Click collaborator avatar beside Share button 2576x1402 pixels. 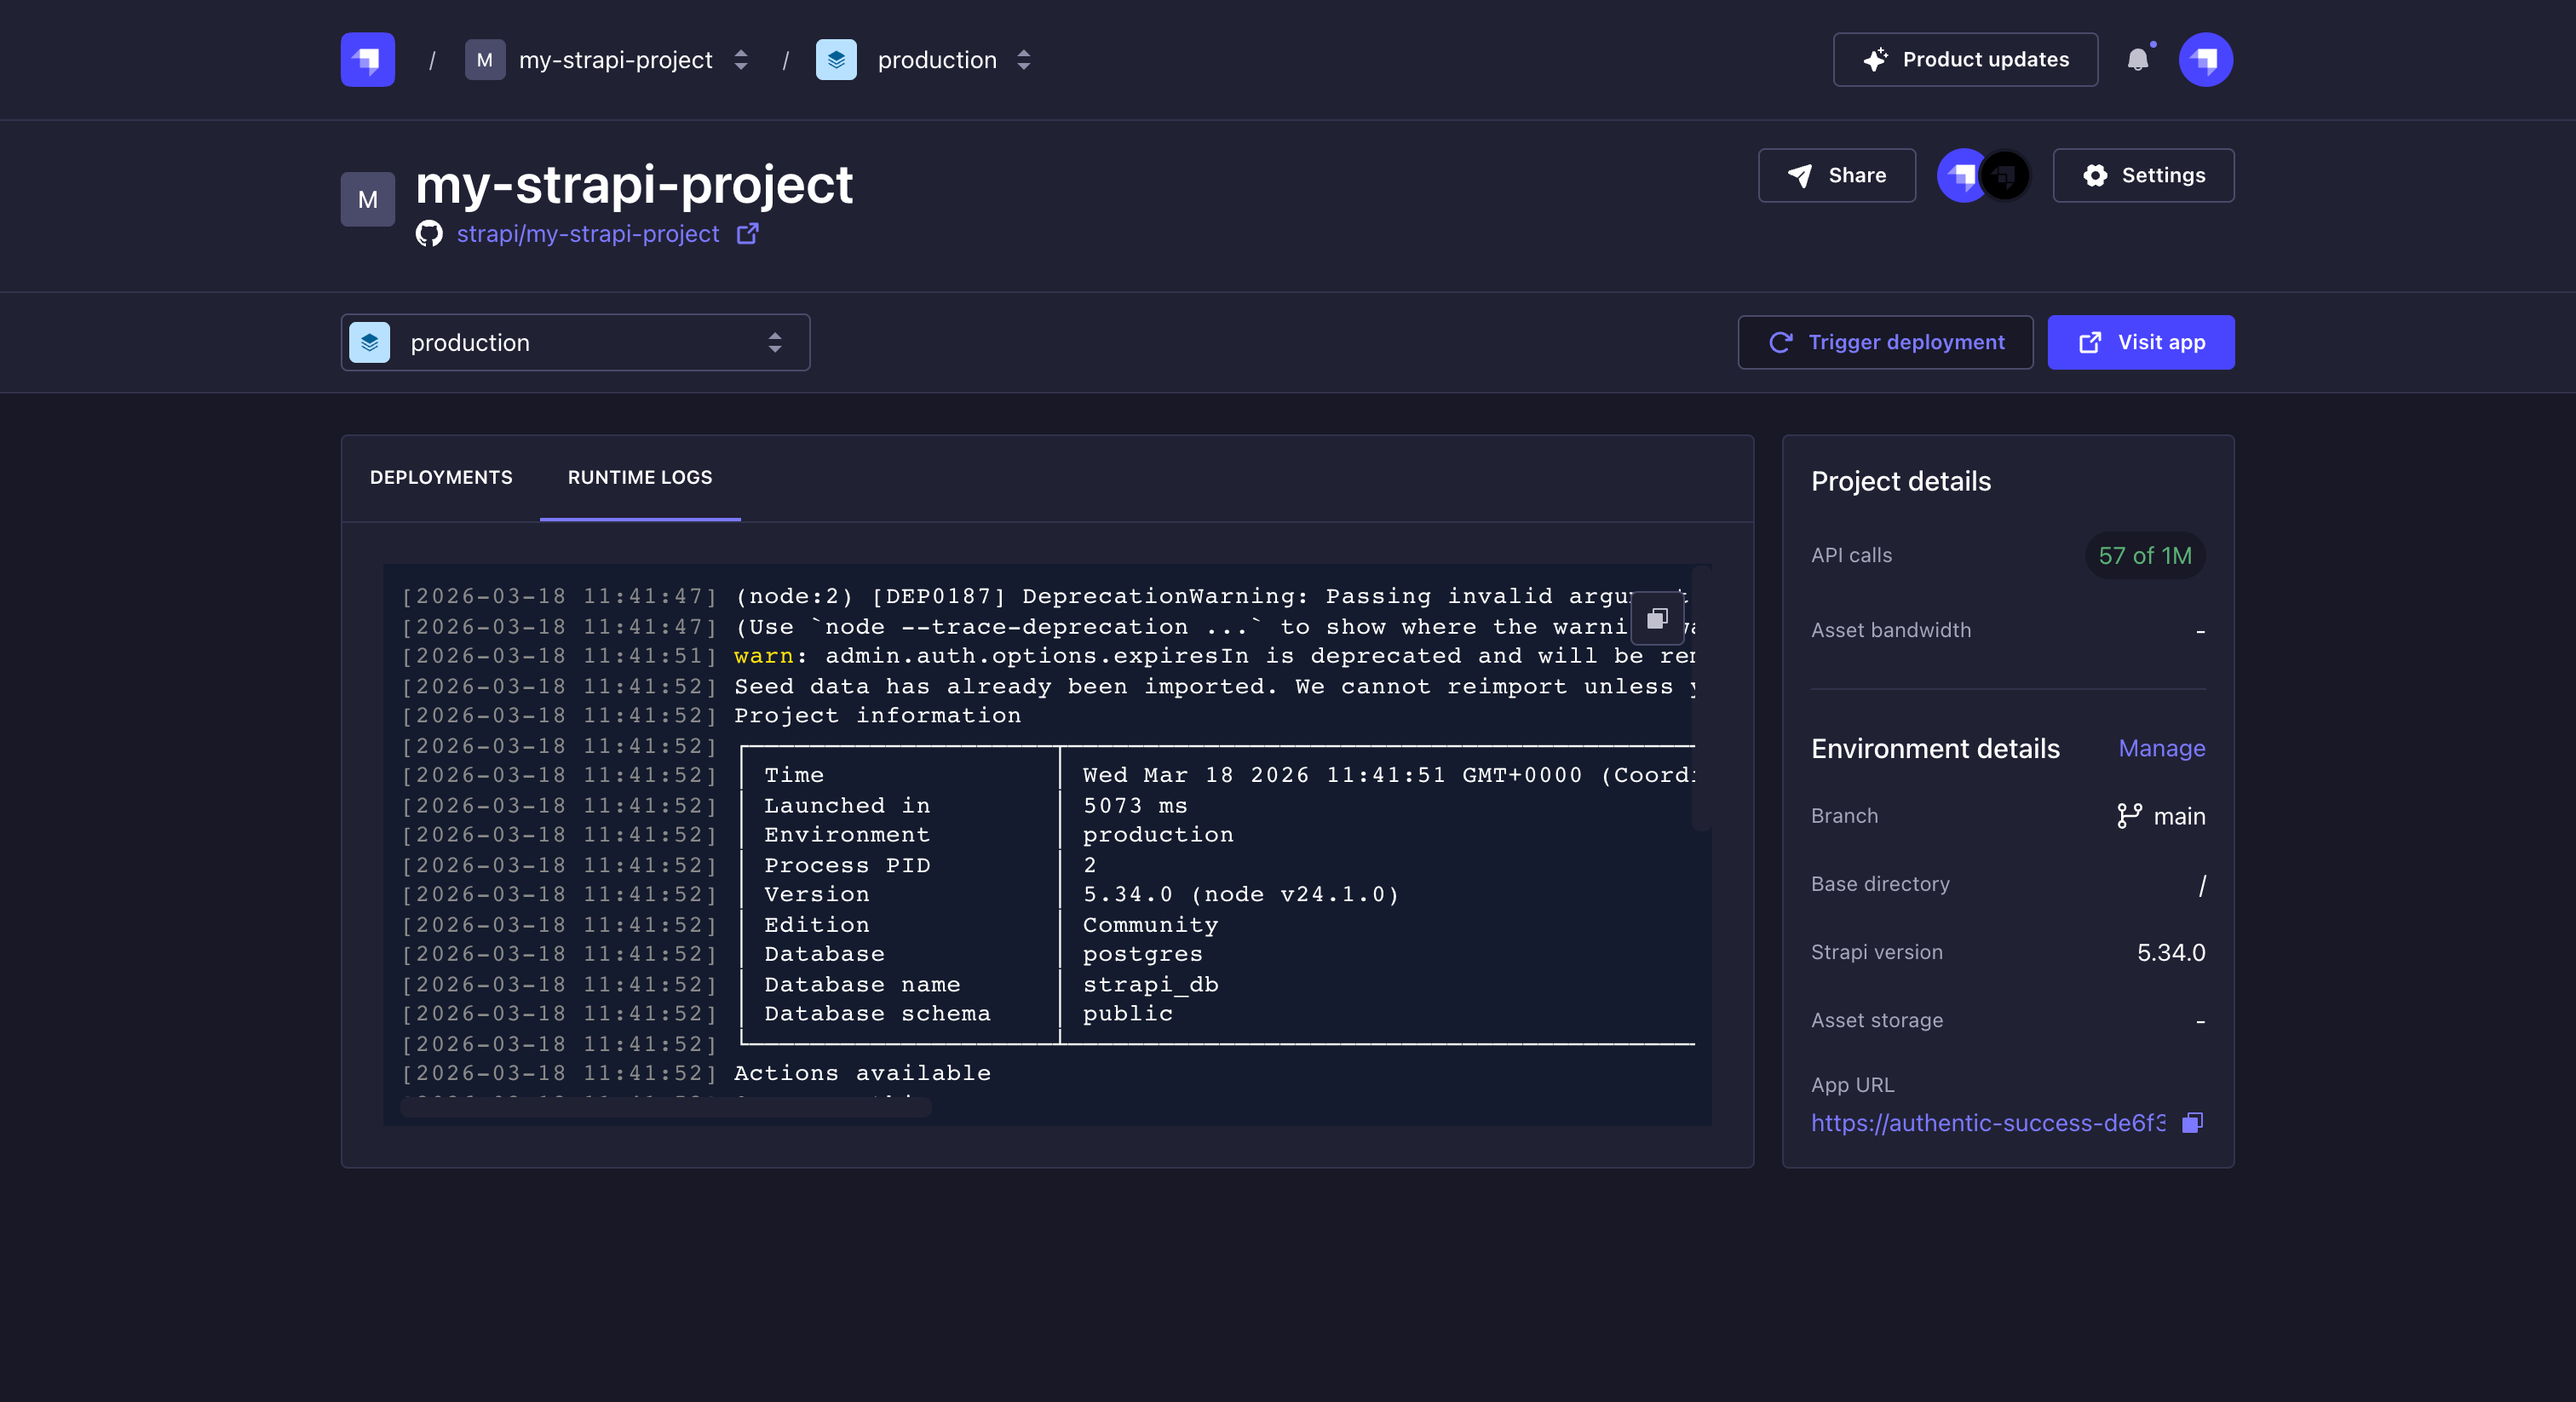tap(1963, 175)
